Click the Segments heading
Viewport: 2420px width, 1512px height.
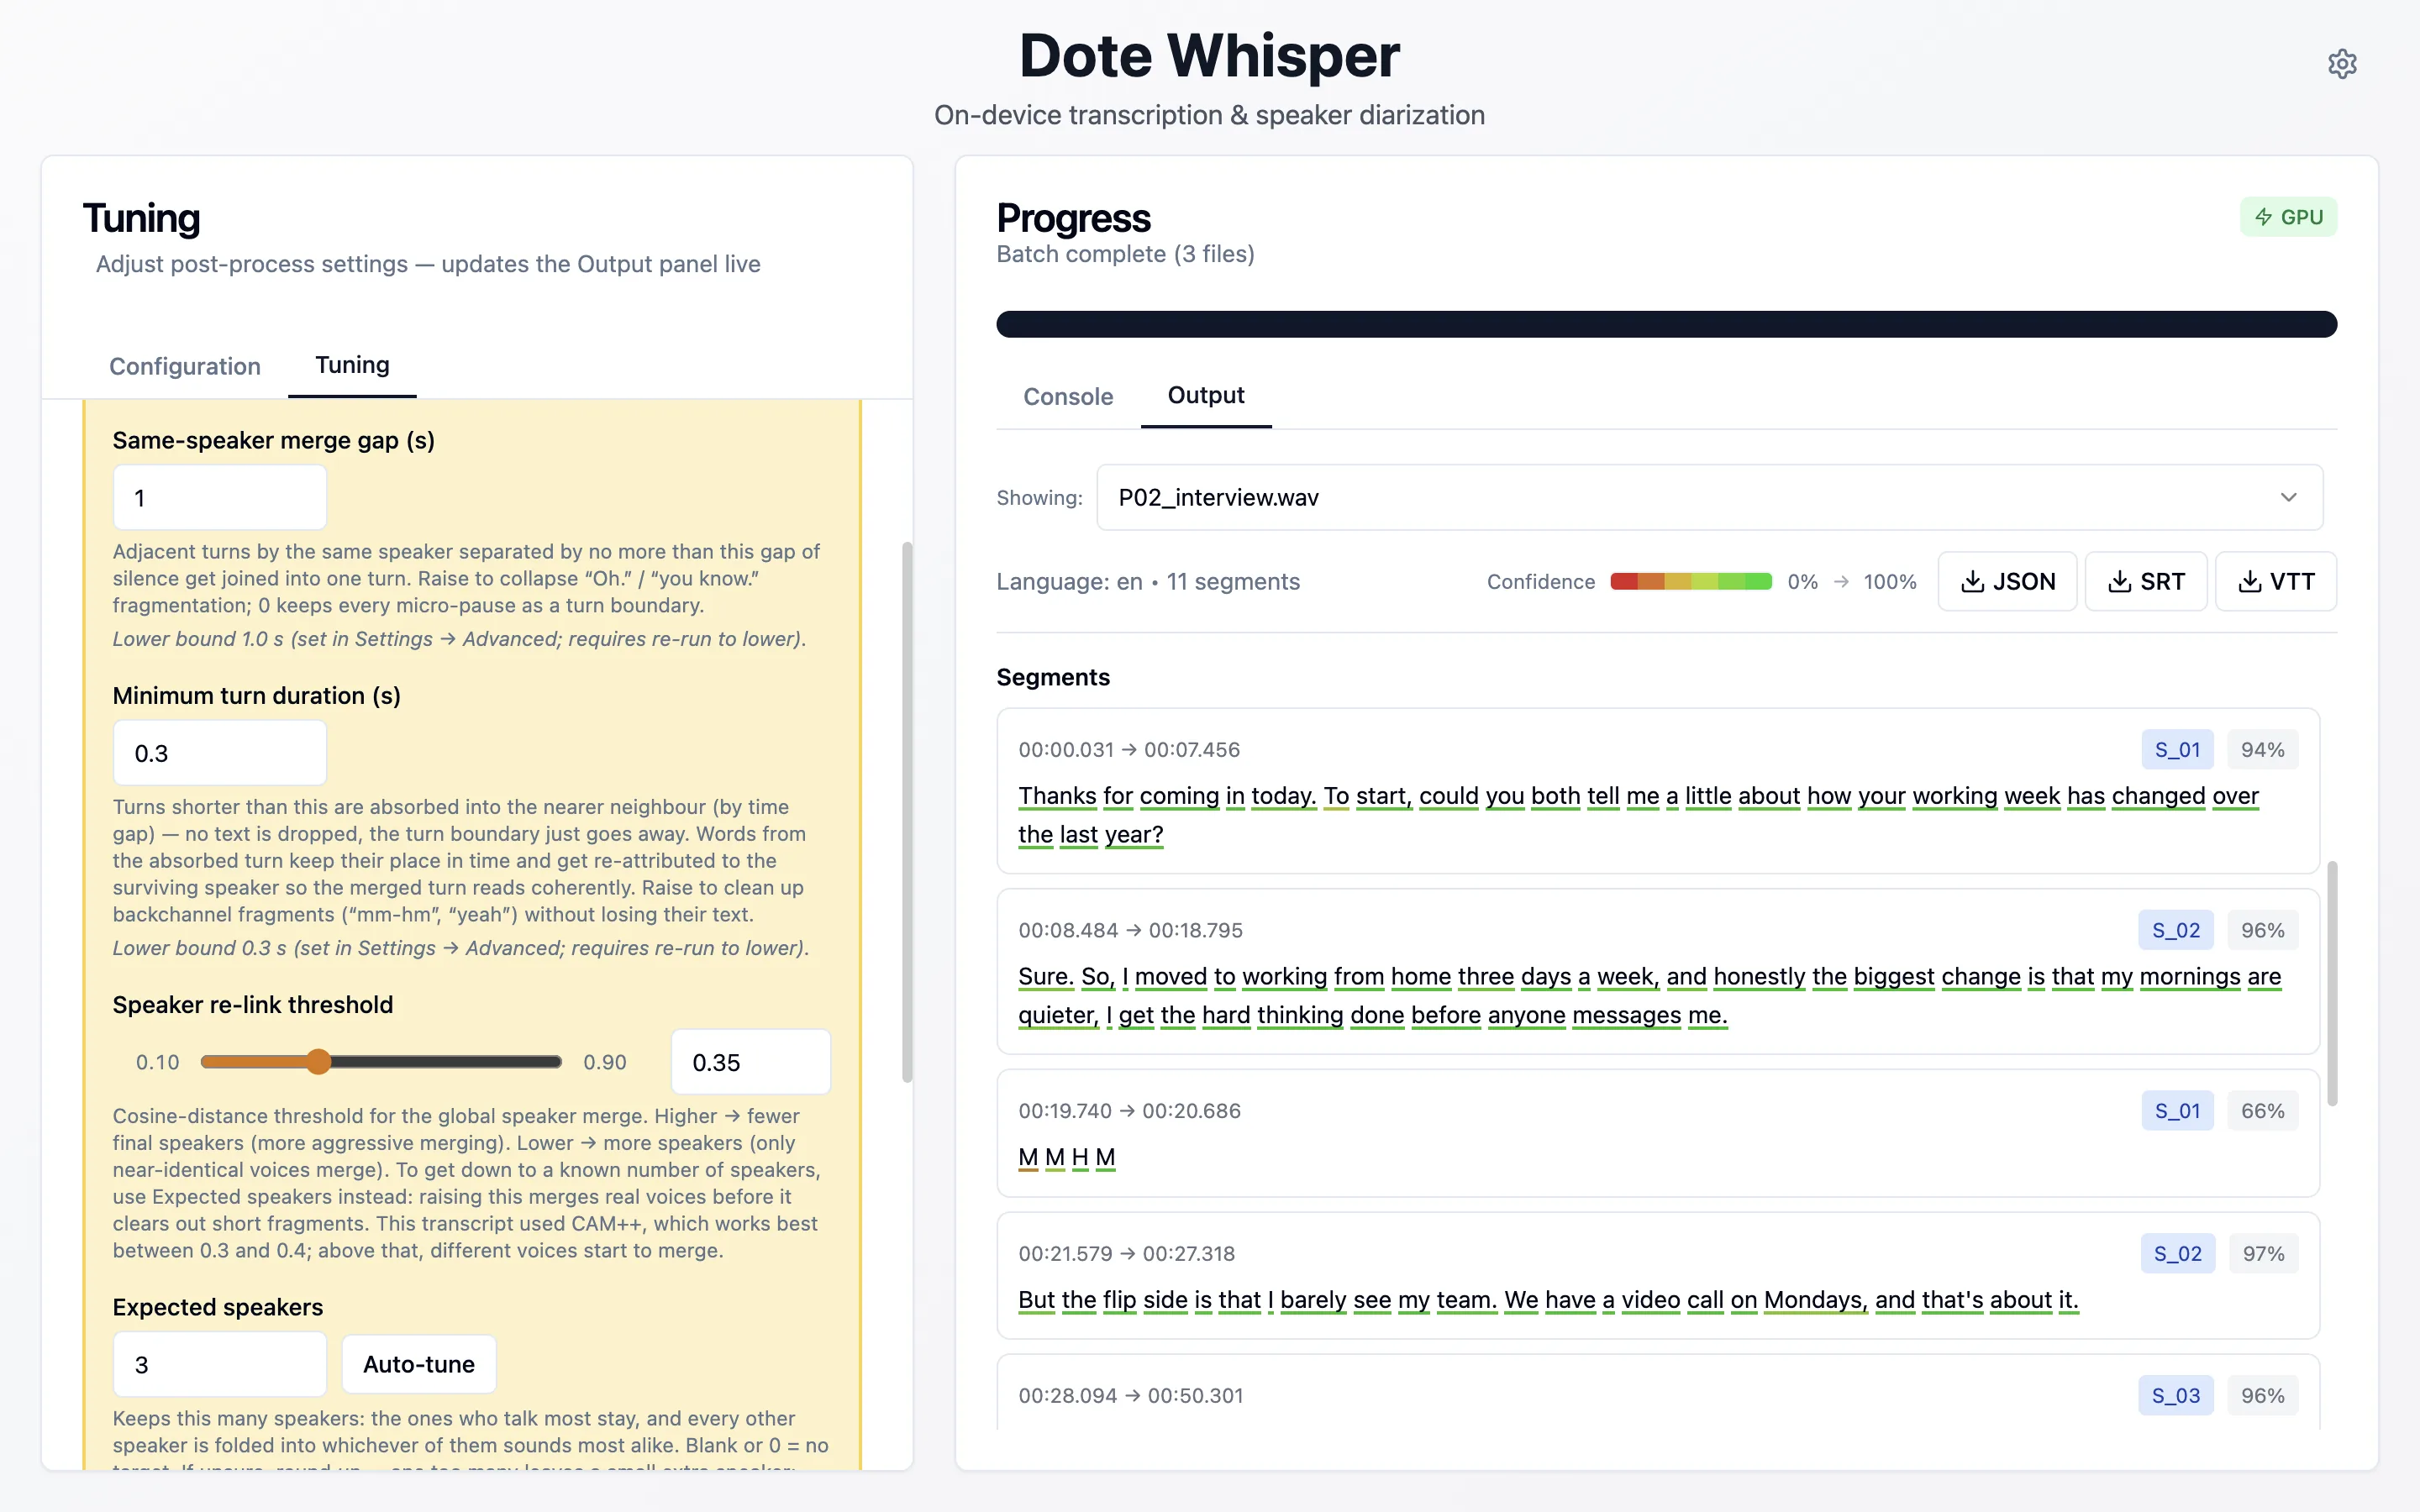[x=1053, y=677]
